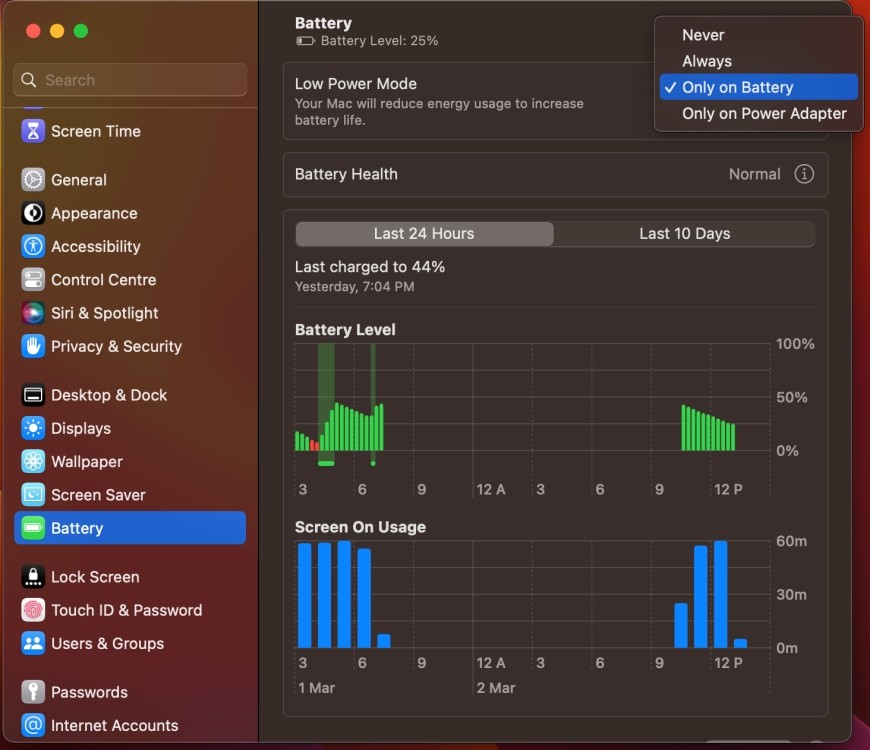
Task: Go to Accessibility settings
Action: click(130, 246)
